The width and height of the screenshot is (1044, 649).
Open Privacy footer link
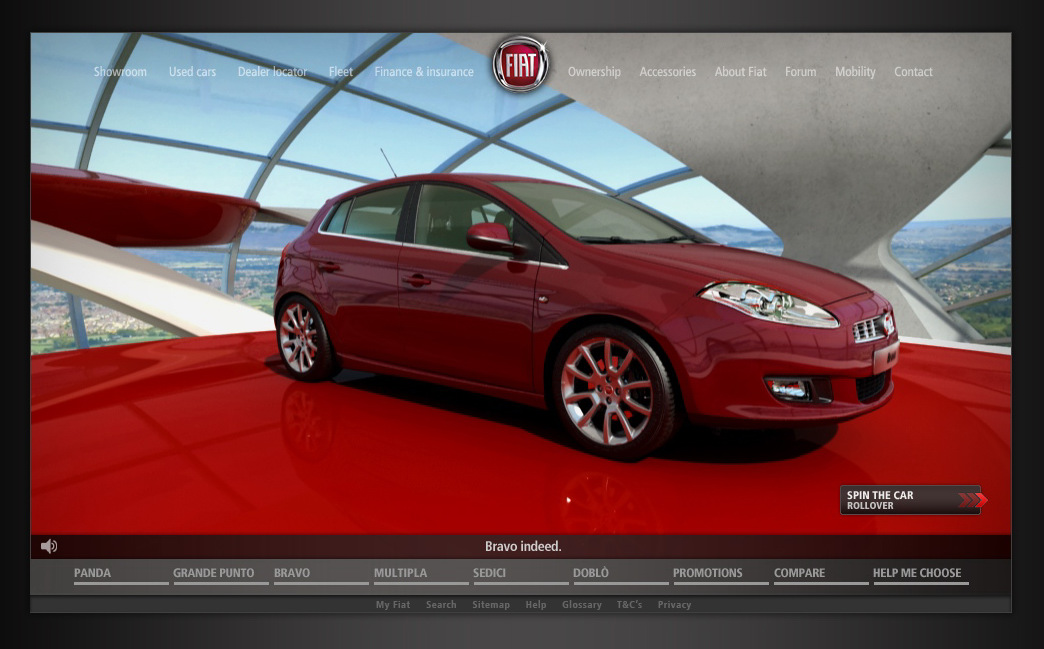point(674,604)
